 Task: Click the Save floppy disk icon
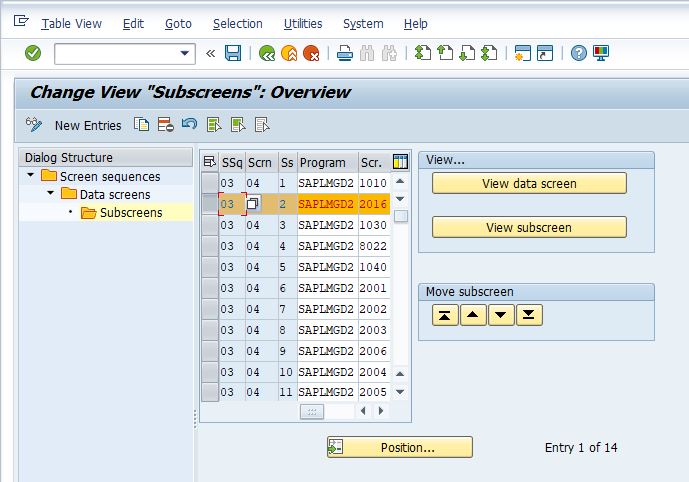233,53
